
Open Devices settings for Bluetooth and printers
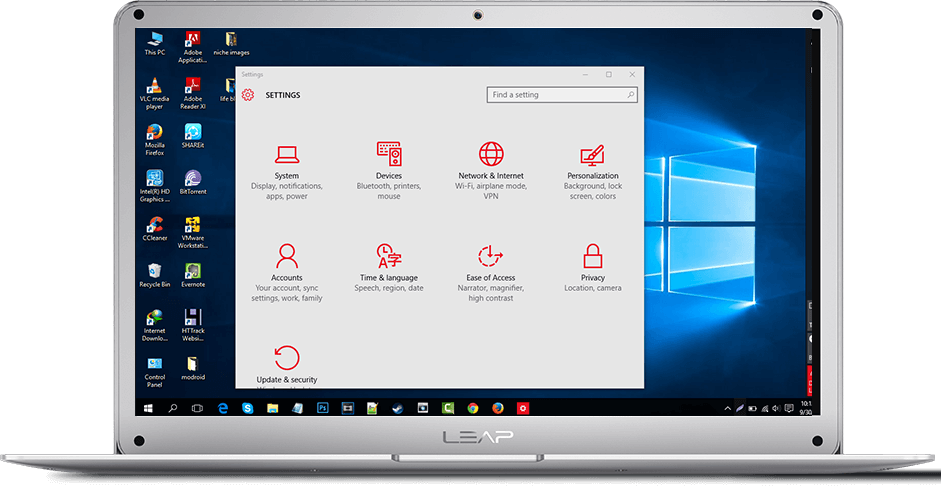pos(389,172)
